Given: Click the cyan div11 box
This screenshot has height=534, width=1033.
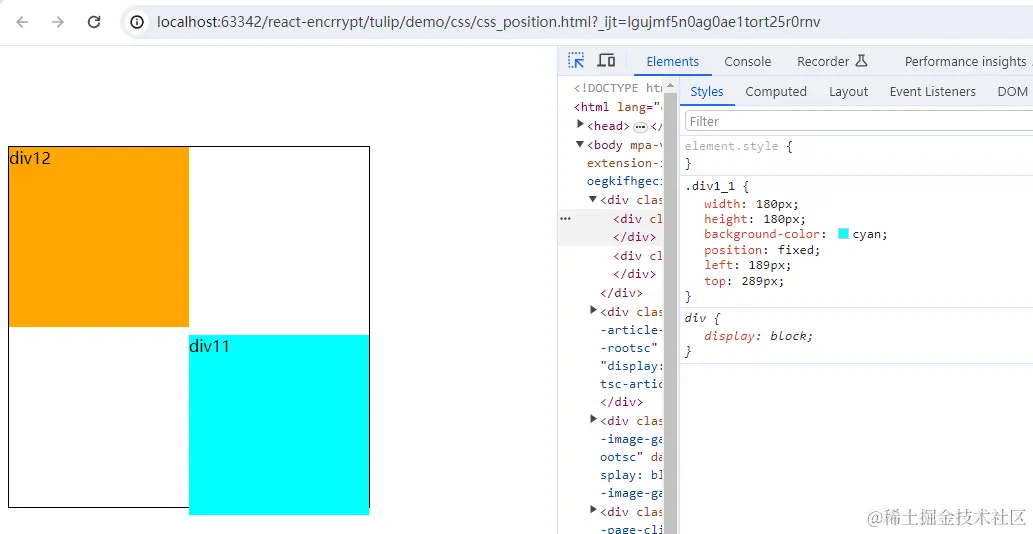Looking at the screenshot, I should click(x=279, y=425).
